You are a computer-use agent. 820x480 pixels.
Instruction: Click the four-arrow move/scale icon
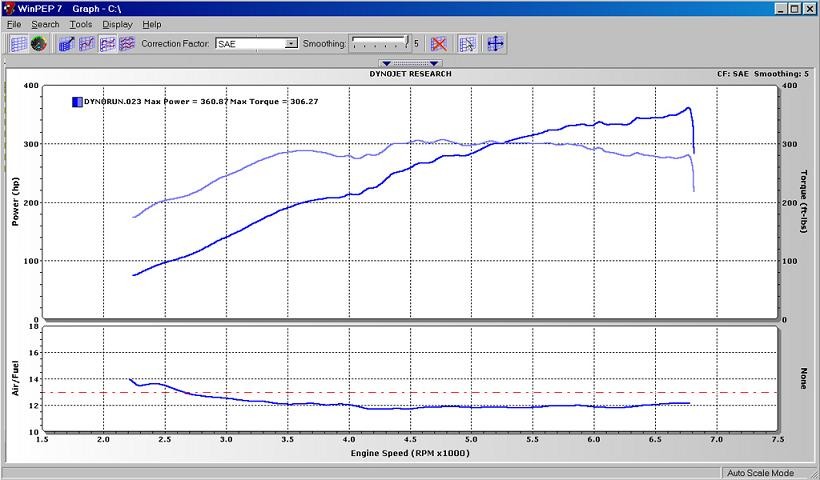pyautogui.click(x=495, y=44)
